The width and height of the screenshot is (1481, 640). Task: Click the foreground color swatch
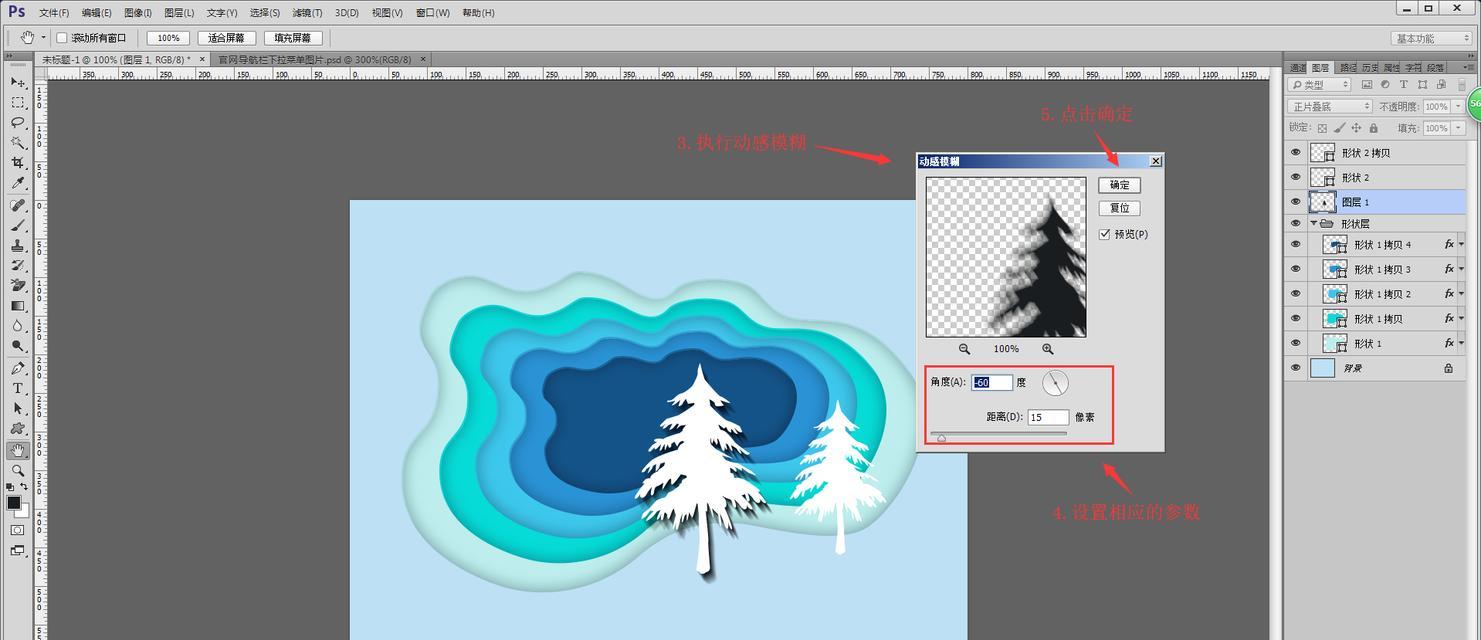(14, 503)
